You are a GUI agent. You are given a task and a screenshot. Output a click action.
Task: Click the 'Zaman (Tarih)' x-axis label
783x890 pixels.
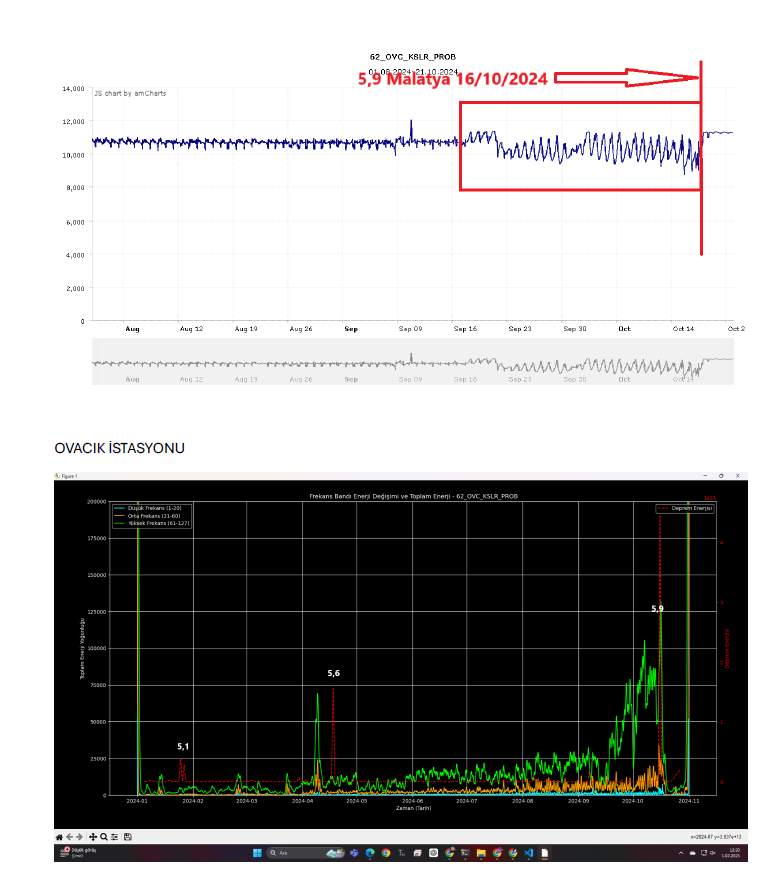tap(413, 808)
